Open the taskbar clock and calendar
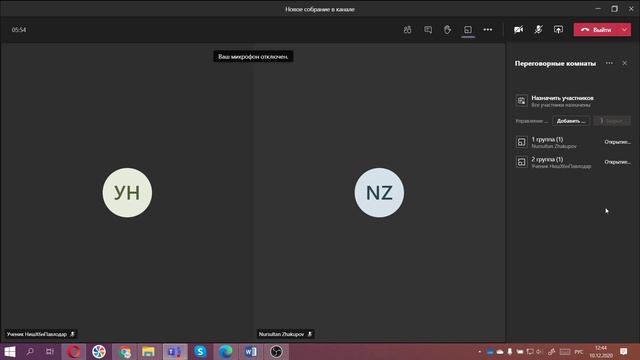640x360 pixels. click(x=601, y=351)
